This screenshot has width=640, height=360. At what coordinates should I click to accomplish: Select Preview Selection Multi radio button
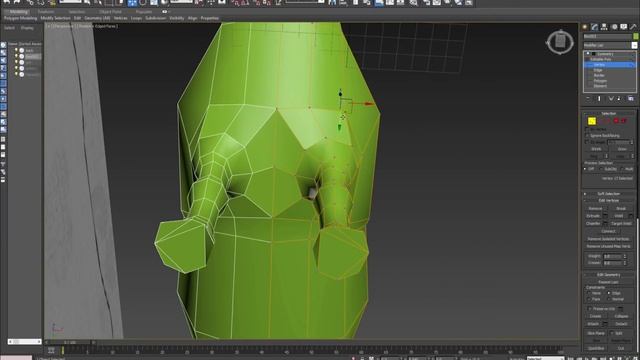622,169
